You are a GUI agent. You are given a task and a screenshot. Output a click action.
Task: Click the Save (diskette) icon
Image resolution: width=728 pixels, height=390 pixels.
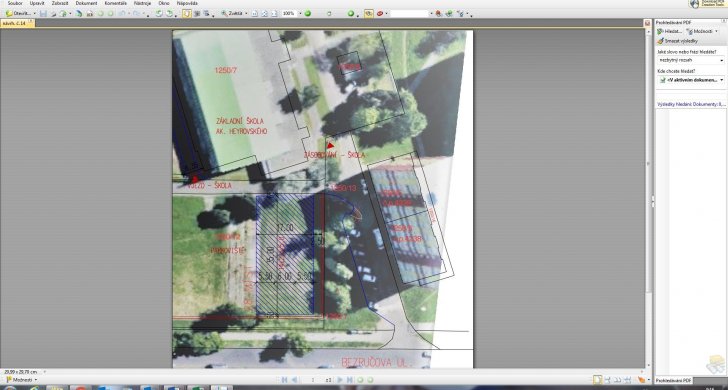point(43,14)
